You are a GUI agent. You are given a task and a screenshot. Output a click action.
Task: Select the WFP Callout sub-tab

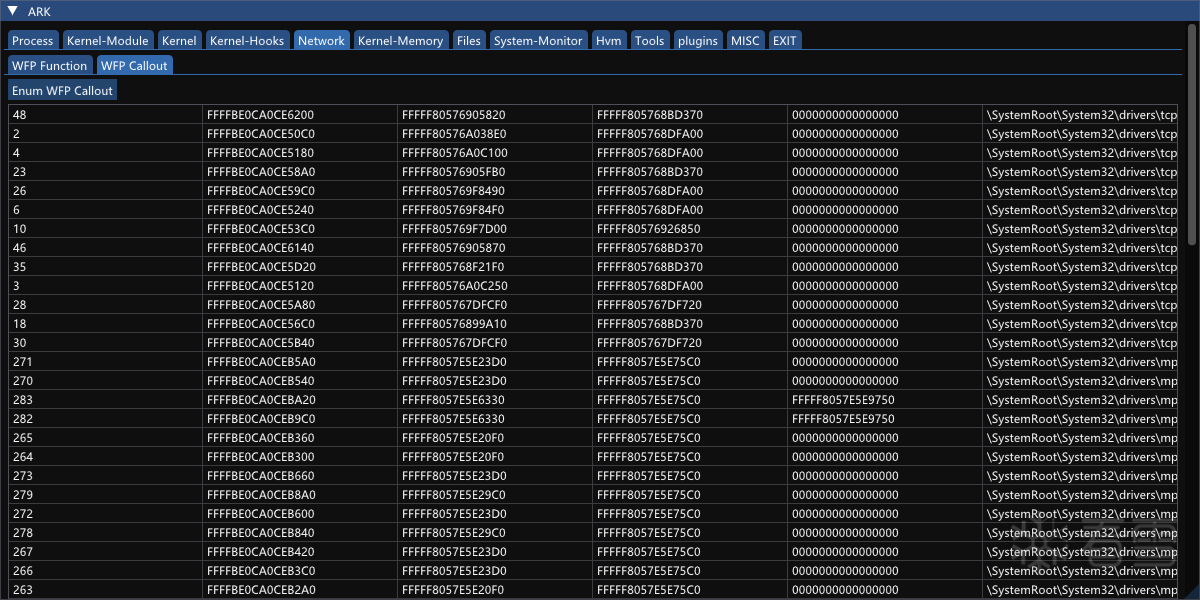click(134, 65)
